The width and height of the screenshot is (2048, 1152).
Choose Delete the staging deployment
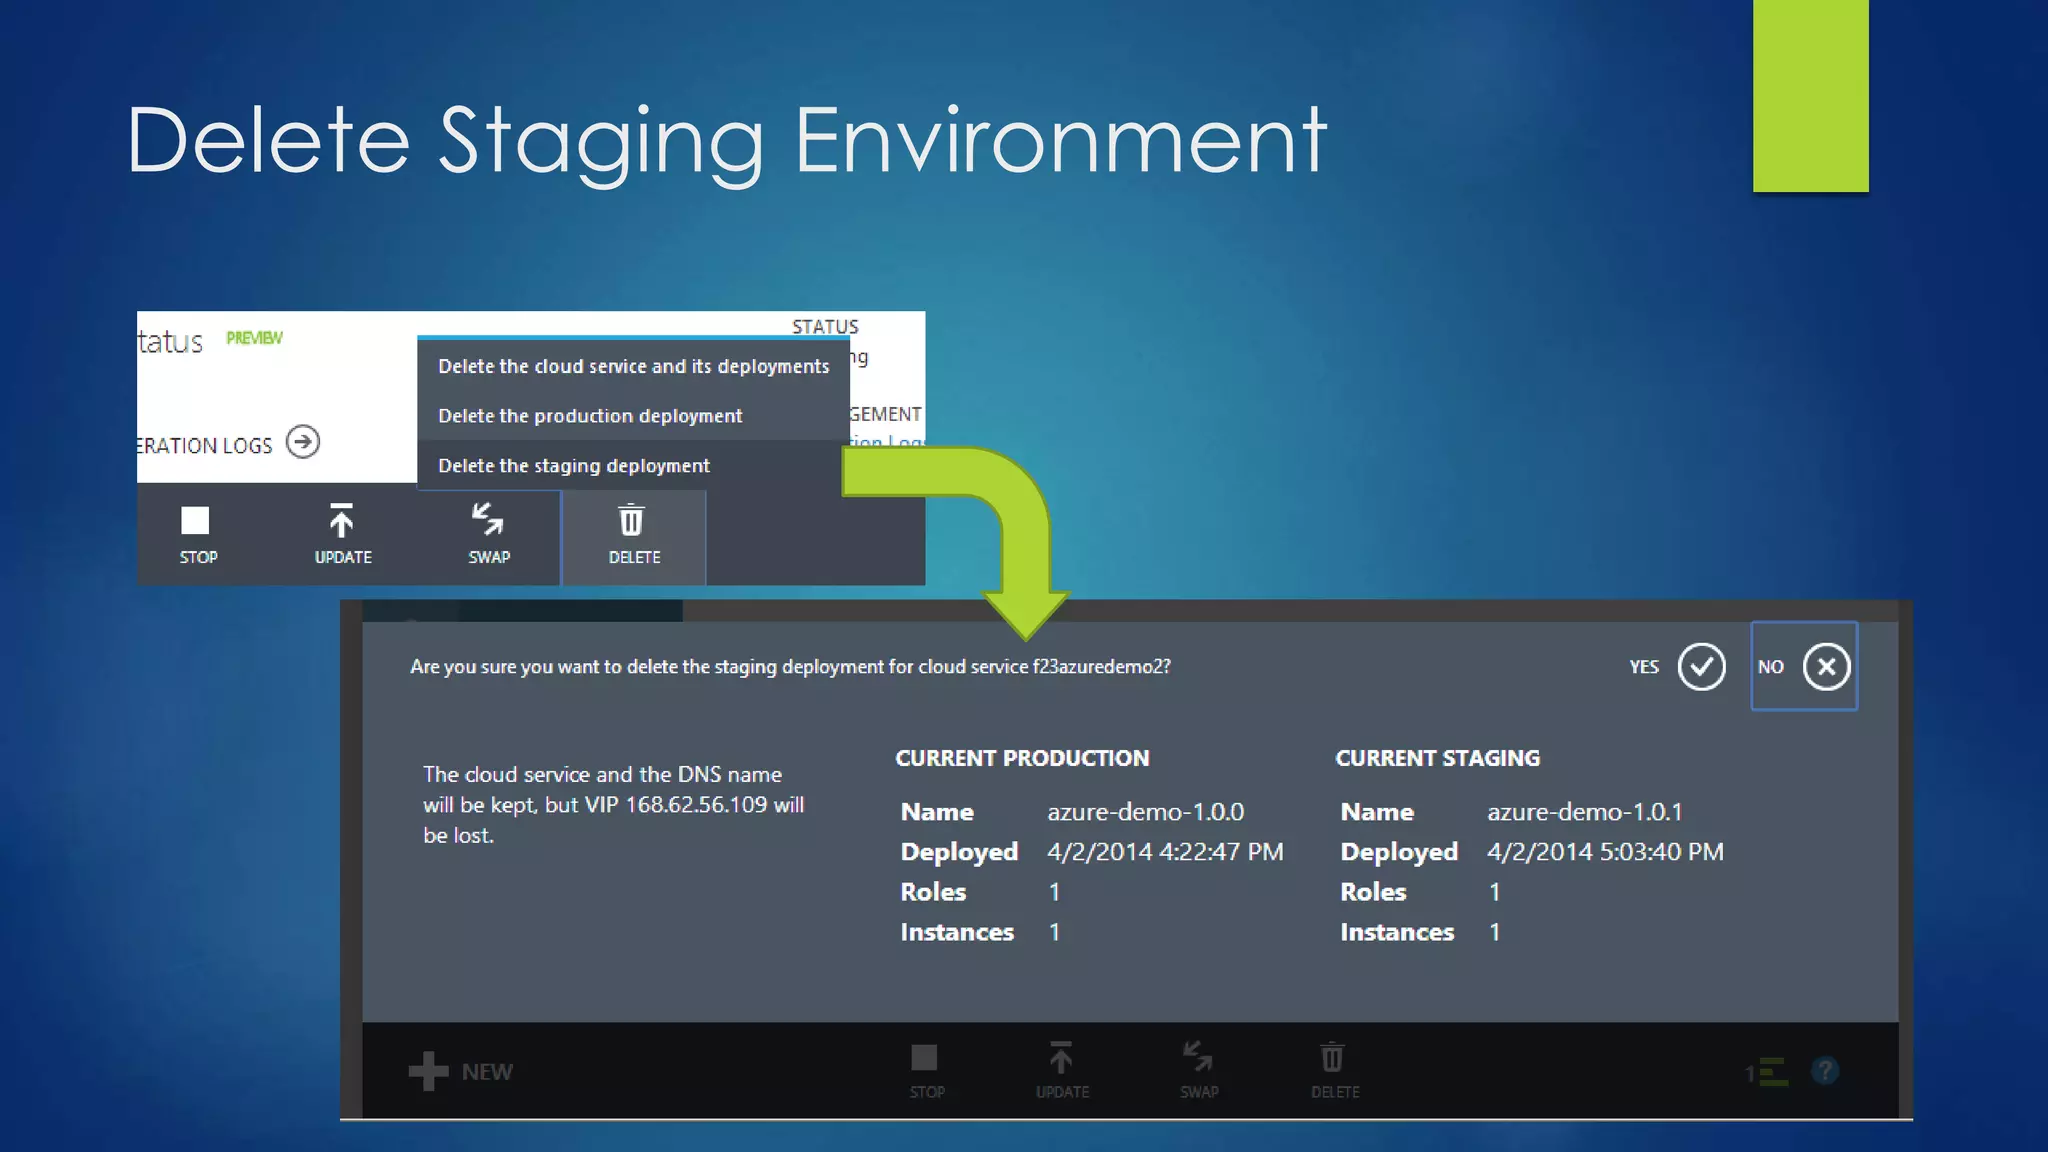click(x=574, y=466)
